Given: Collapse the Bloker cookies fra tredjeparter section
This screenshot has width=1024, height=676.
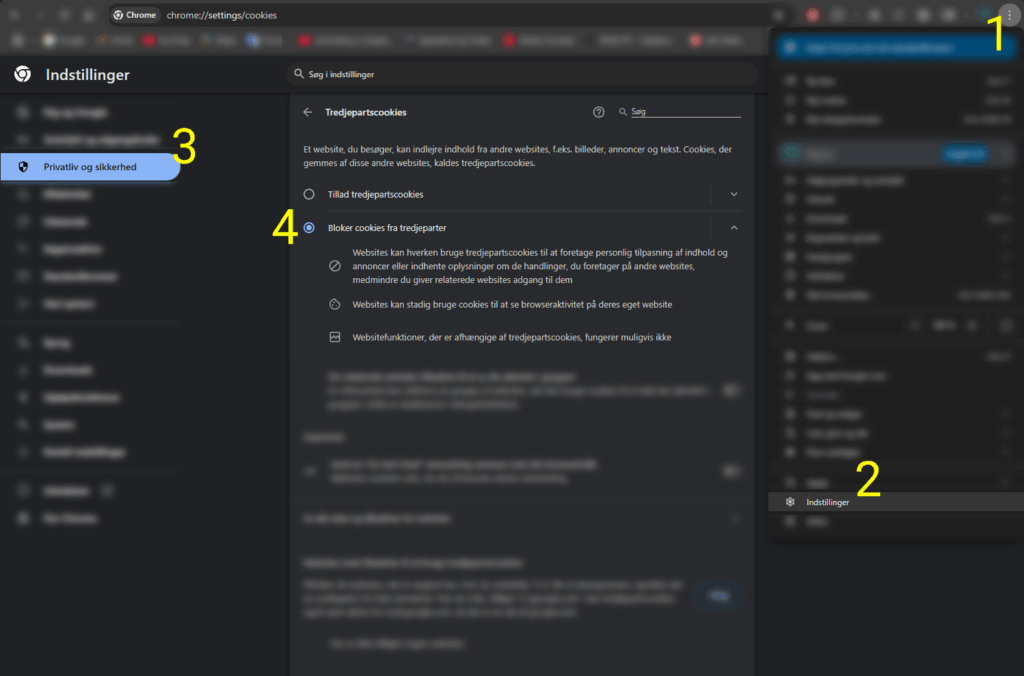Looking at the screenshot, I should [734, 228].
